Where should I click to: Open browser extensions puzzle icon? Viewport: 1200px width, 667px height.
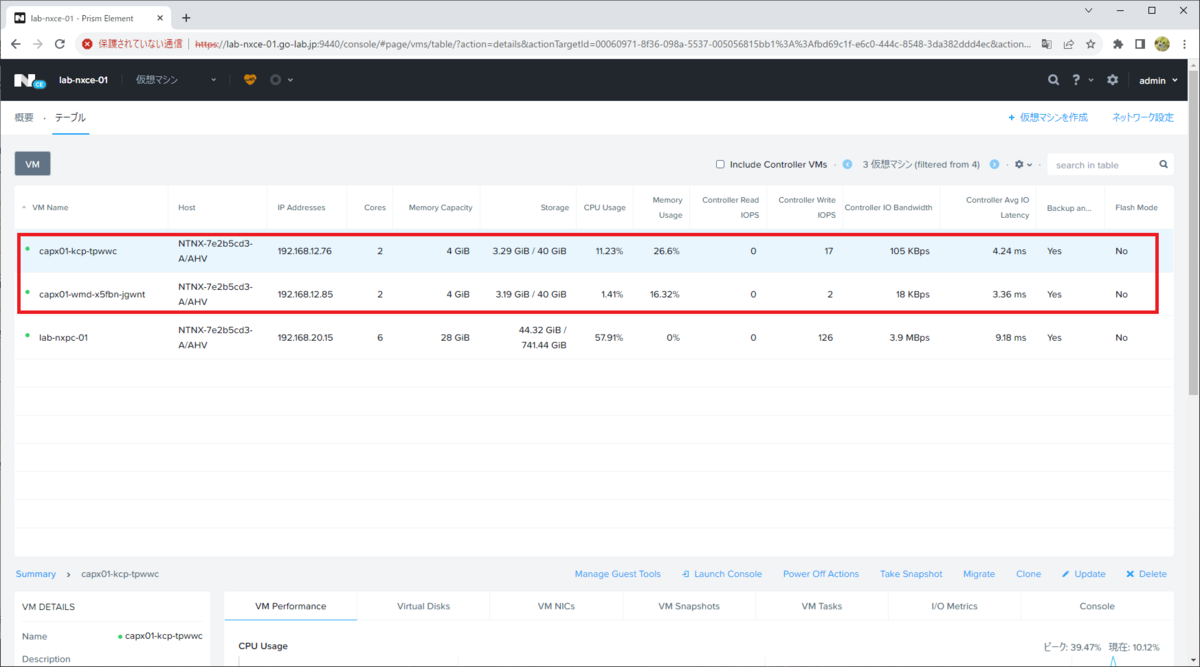[x=1117, y=44]
